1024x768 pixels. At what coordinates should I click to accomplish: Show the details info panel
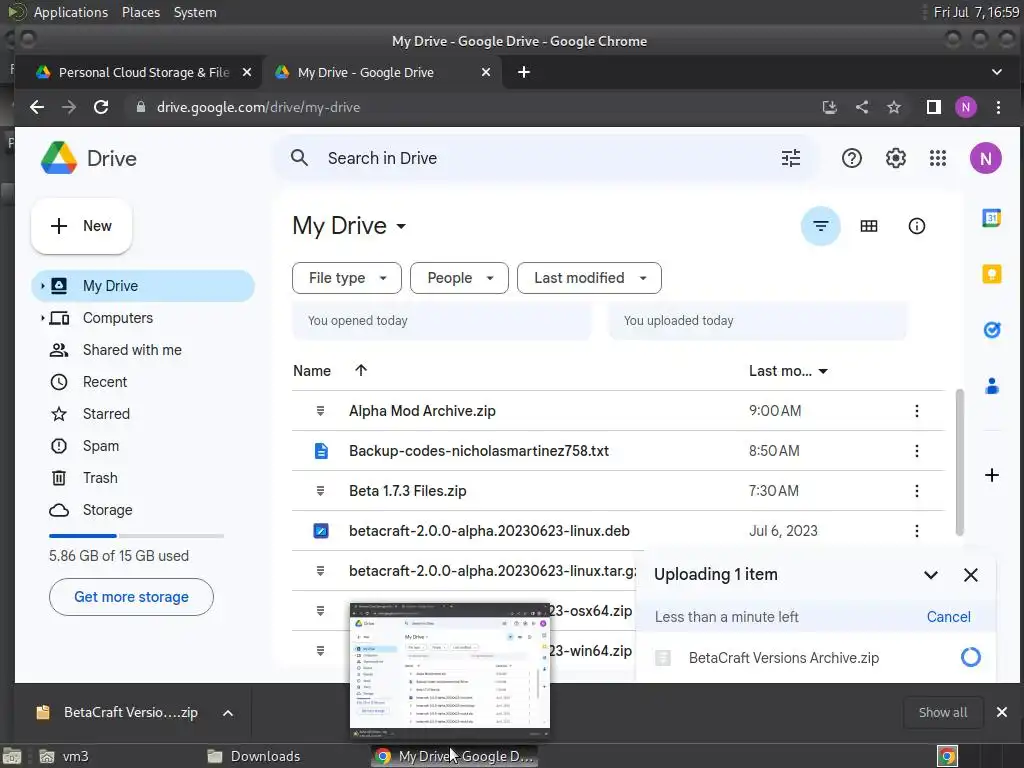click(x=916, y=226)
